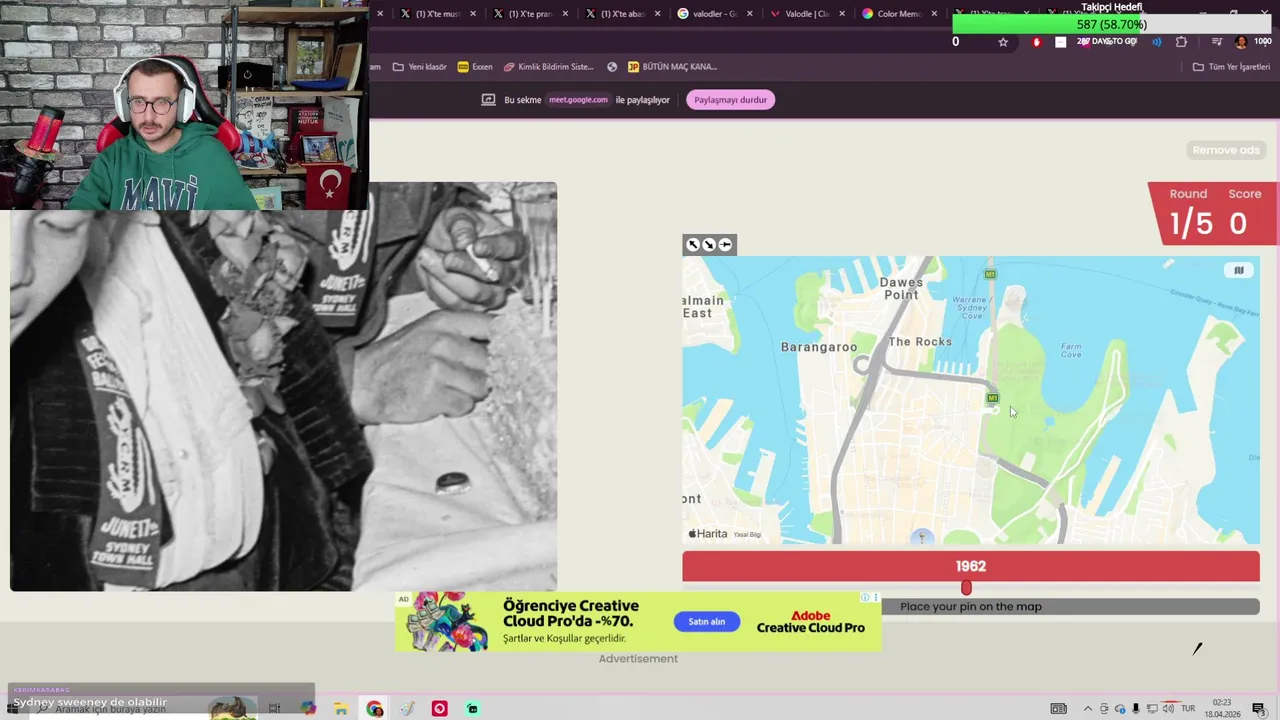Shrink the map with the down-right arrow icon

[x=709, y=245]
